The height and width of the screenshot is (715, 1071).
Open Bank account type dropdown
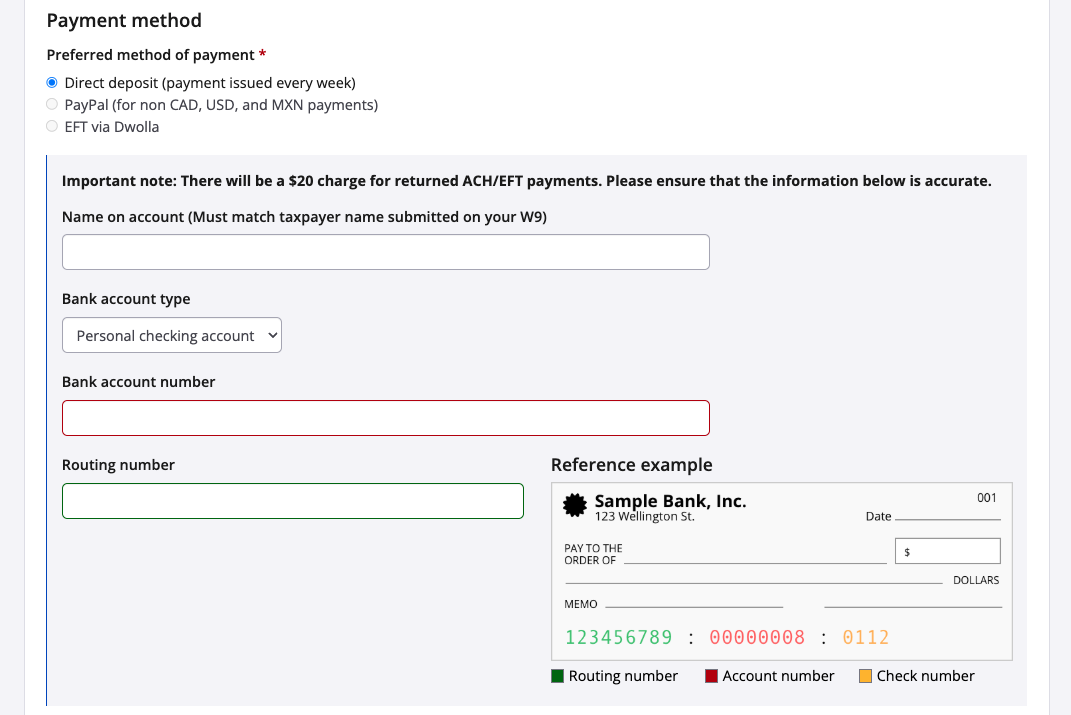pyautogui.click(x=172, y=336)
